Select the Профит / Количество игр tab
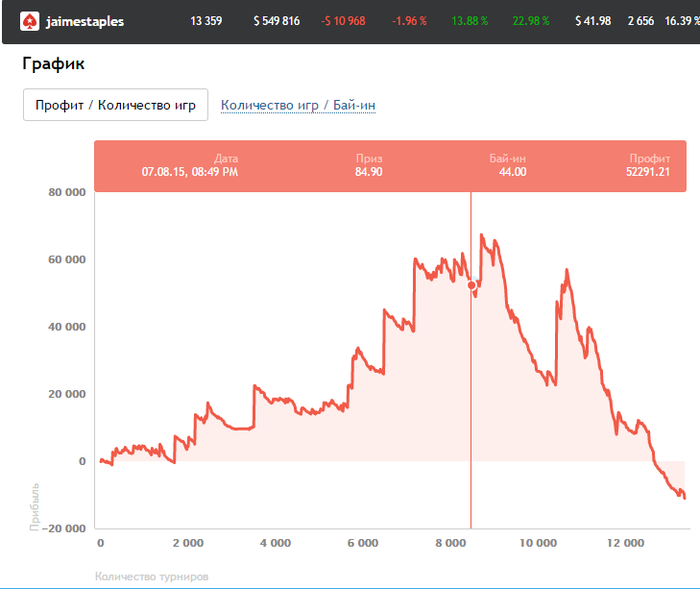This screenshot has height=589, width=700. point(116,105)
